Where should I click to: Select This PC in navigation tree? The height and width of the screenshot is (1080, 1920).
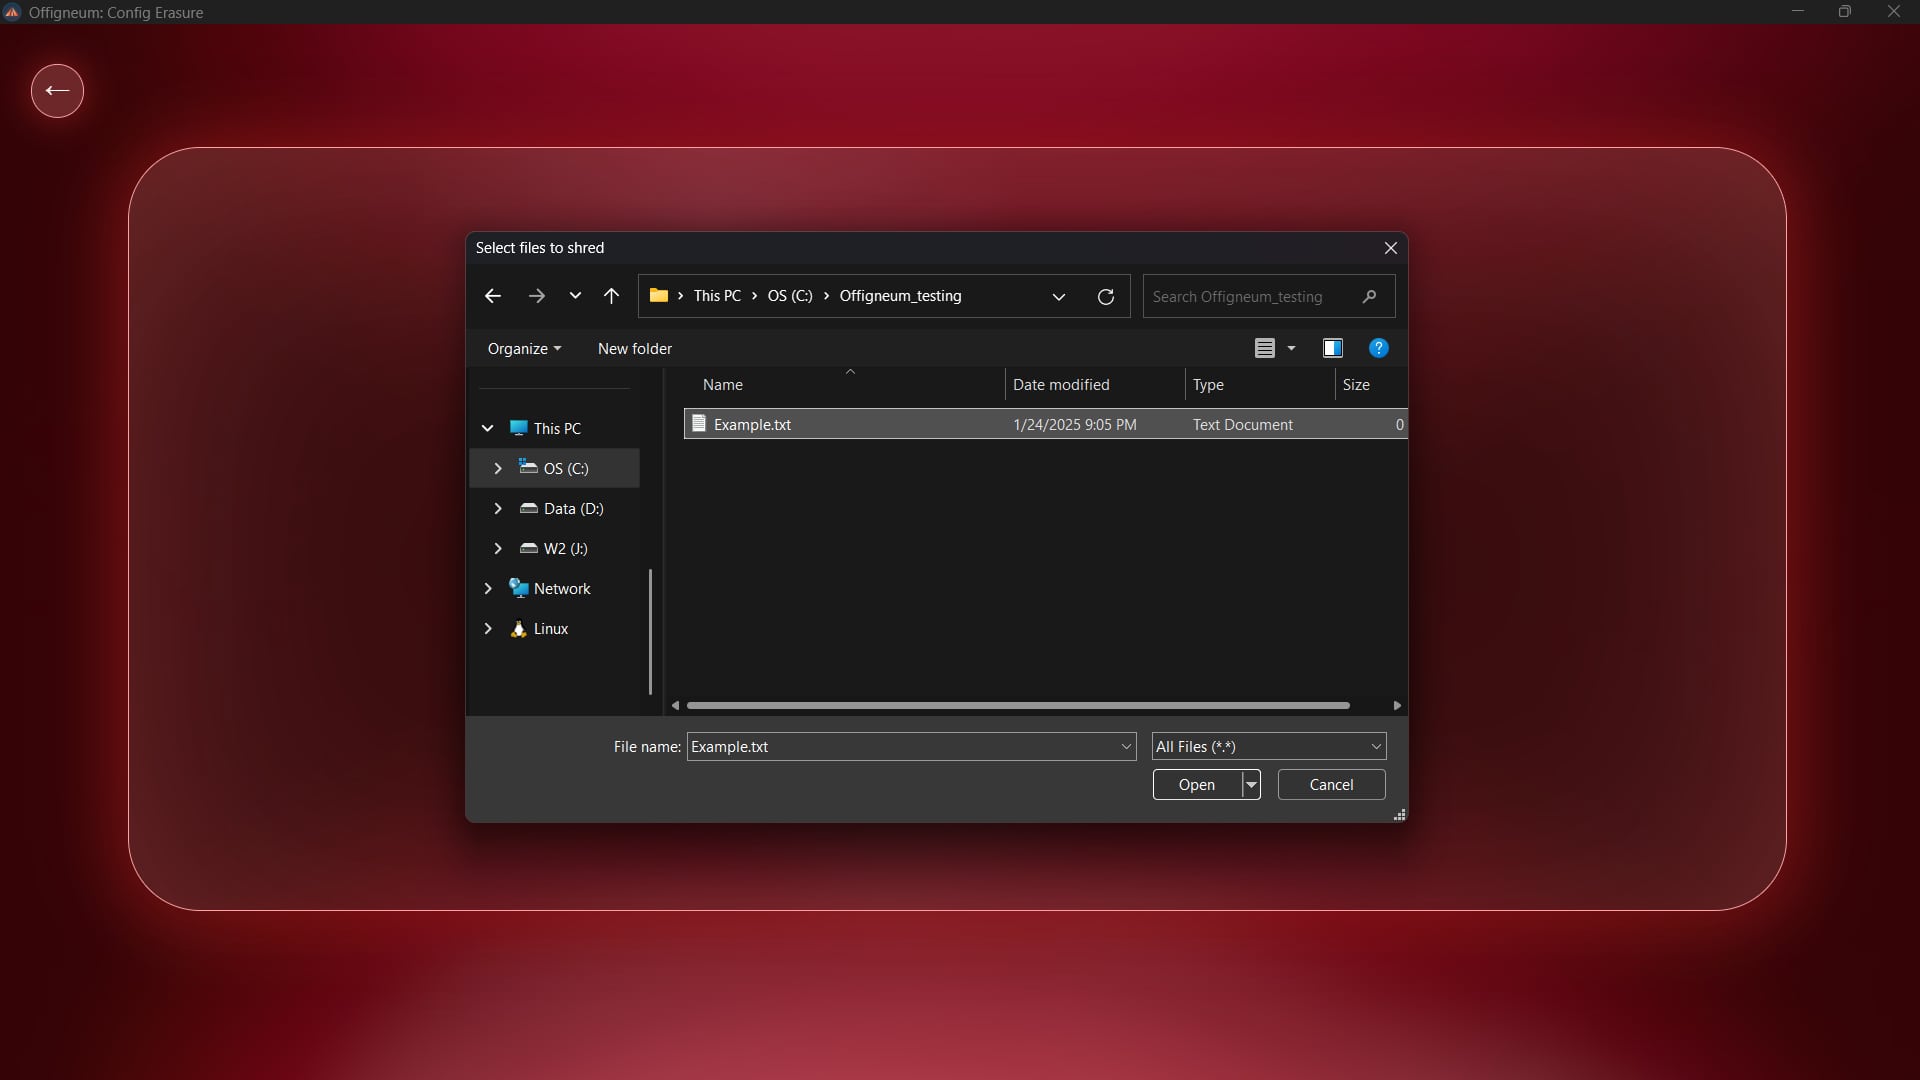click(557, 428)
